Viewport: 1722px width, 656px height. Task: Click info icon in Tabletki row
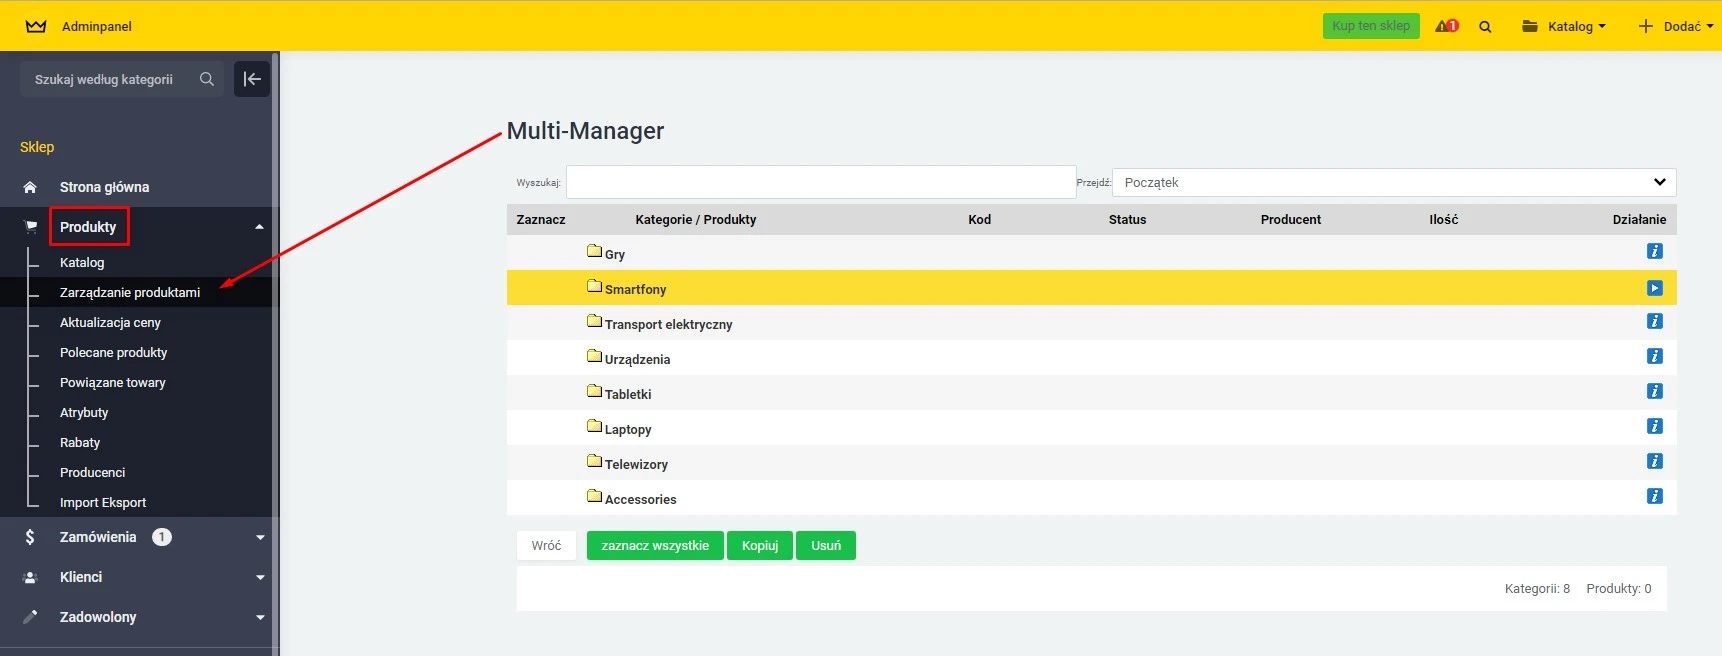(1654, 391)
